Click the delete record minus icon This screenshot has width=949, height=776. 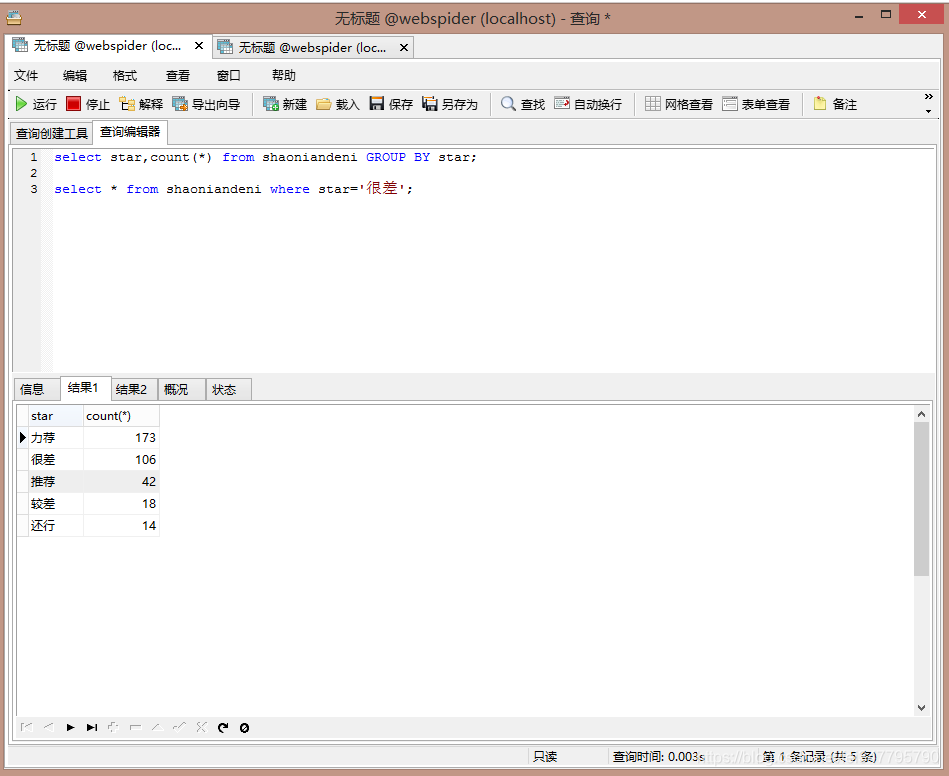click(136, 727)
